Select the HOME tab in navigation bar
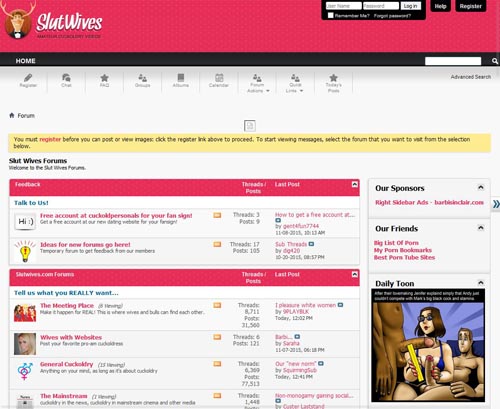This screenshot has width=500, height=409. point(25,61)
